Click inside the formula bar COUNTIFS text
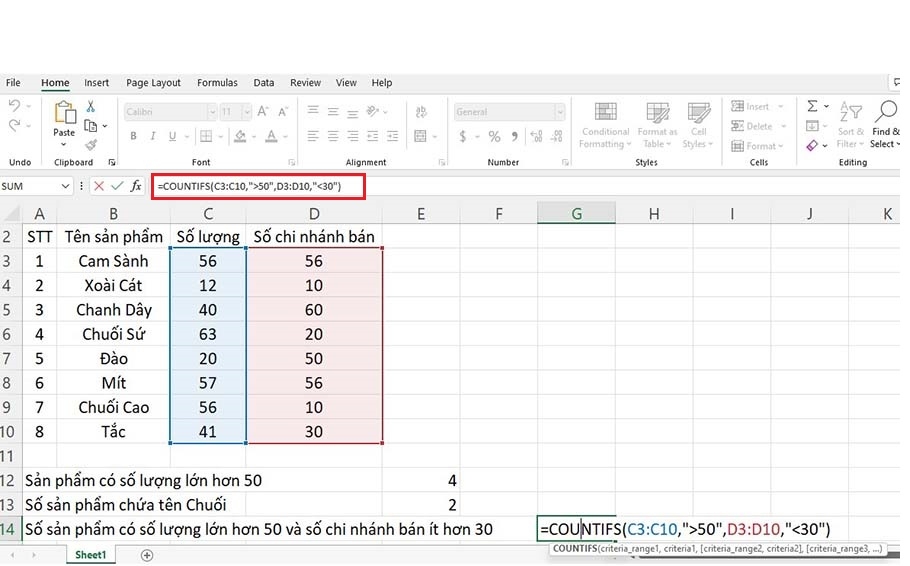Viewport: 910px width, 566px height. [250, 186]
